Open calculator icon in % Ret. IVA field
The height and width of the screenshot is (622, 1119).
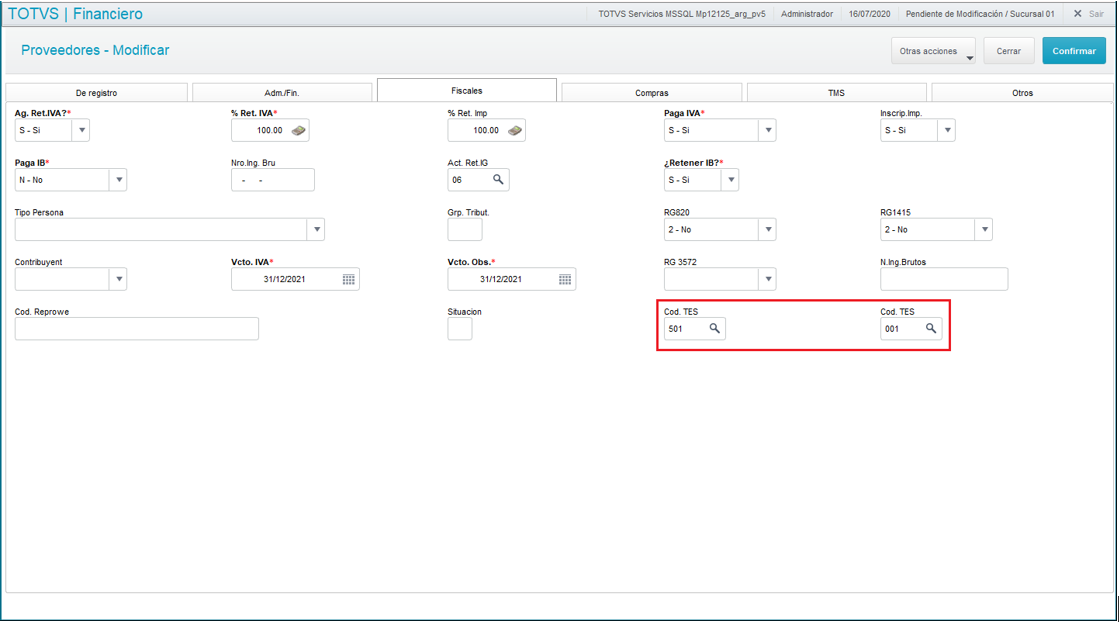[x=298, y=131]
